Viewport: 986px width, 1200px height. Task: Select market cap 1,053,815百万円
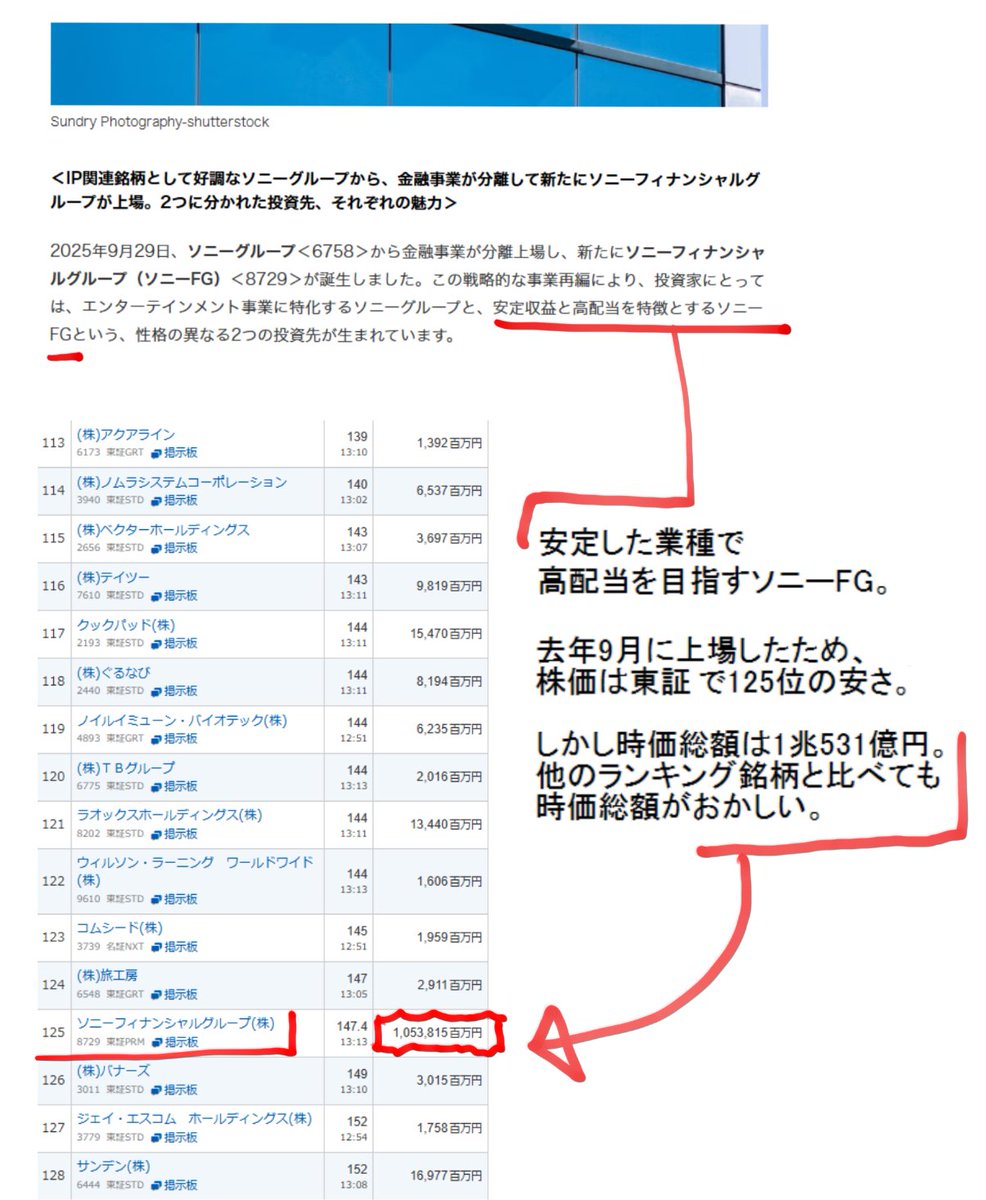(x=437, y=1033)
